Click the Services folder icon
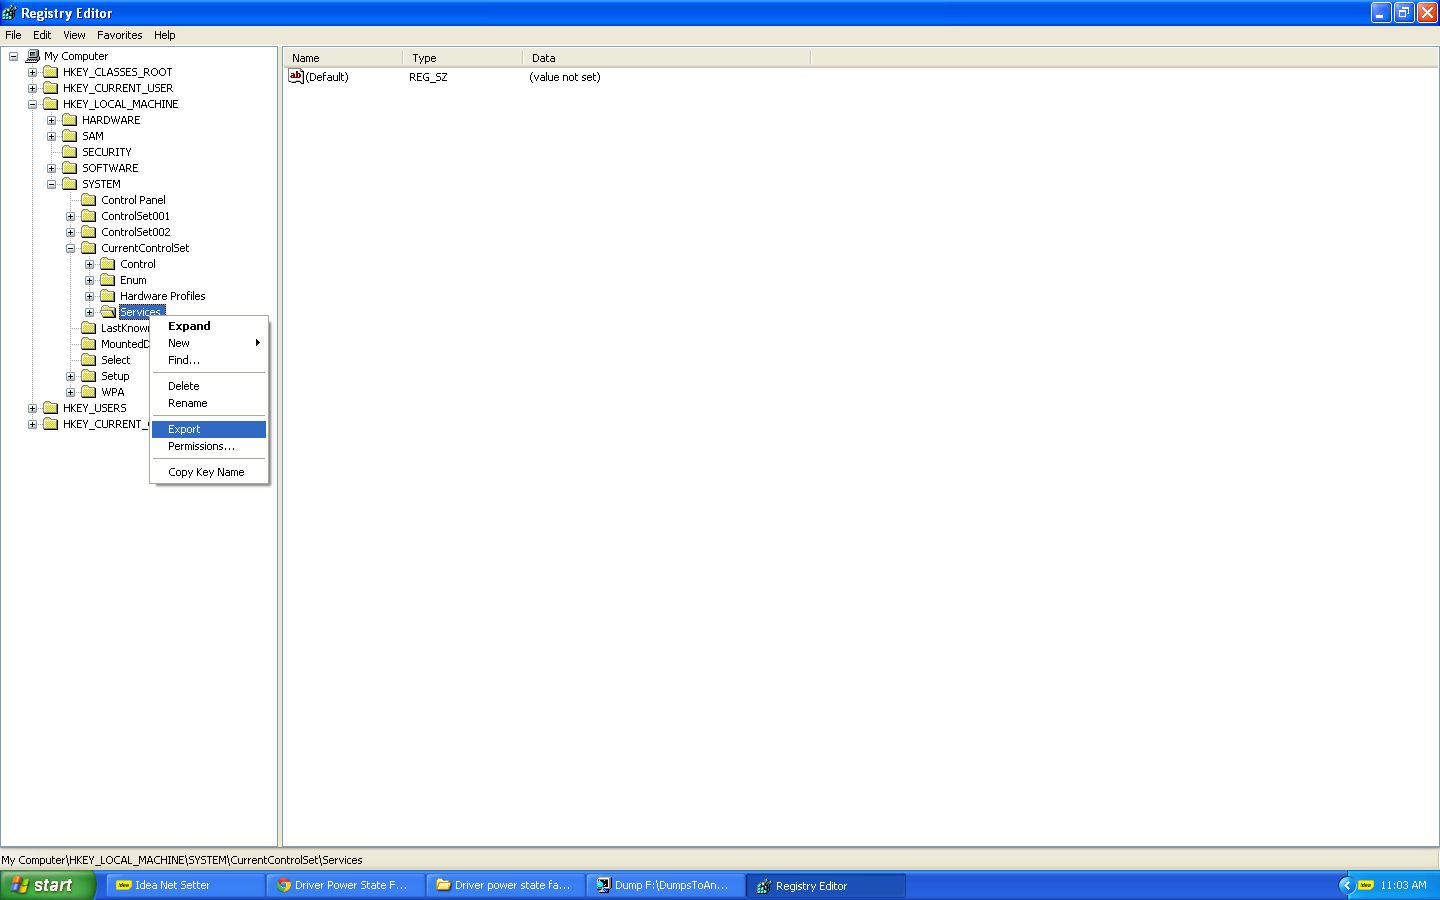The height and width of the screenshot is (900, 1440). [110, 311]
